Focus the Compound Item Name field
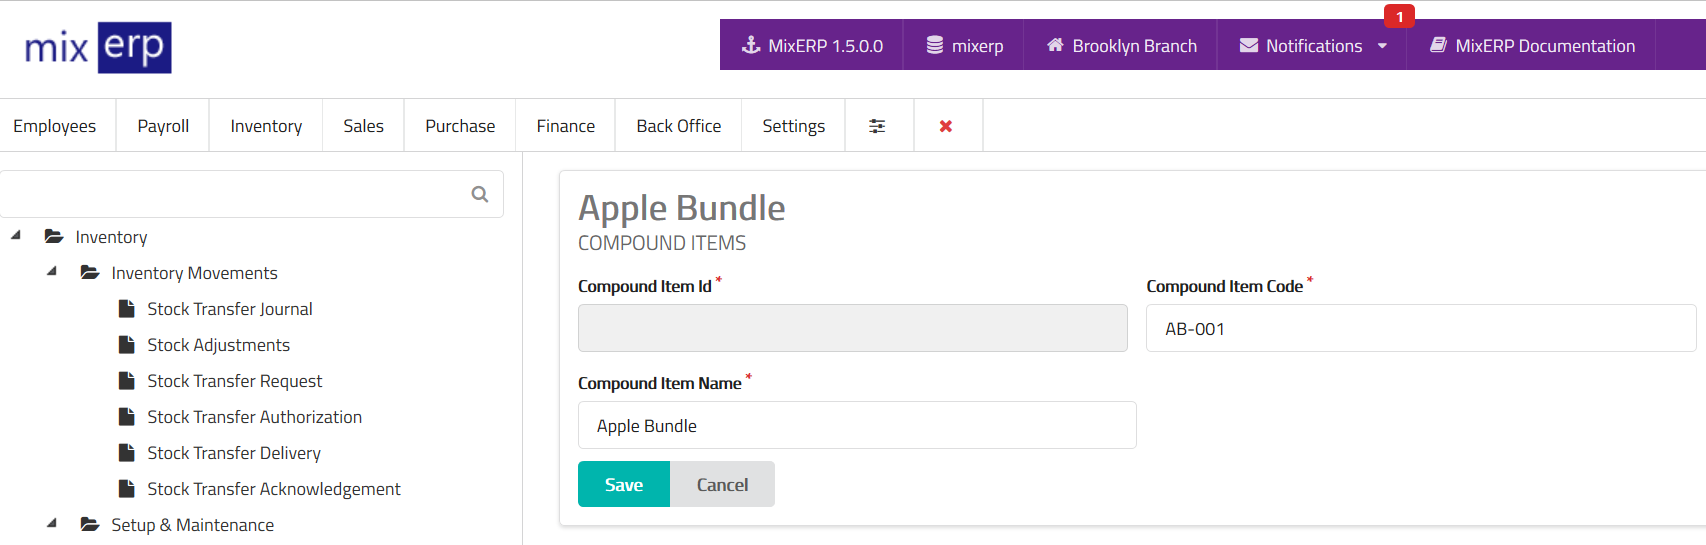The height and width of the screenshot is (545, 1706). pos(856,426)
